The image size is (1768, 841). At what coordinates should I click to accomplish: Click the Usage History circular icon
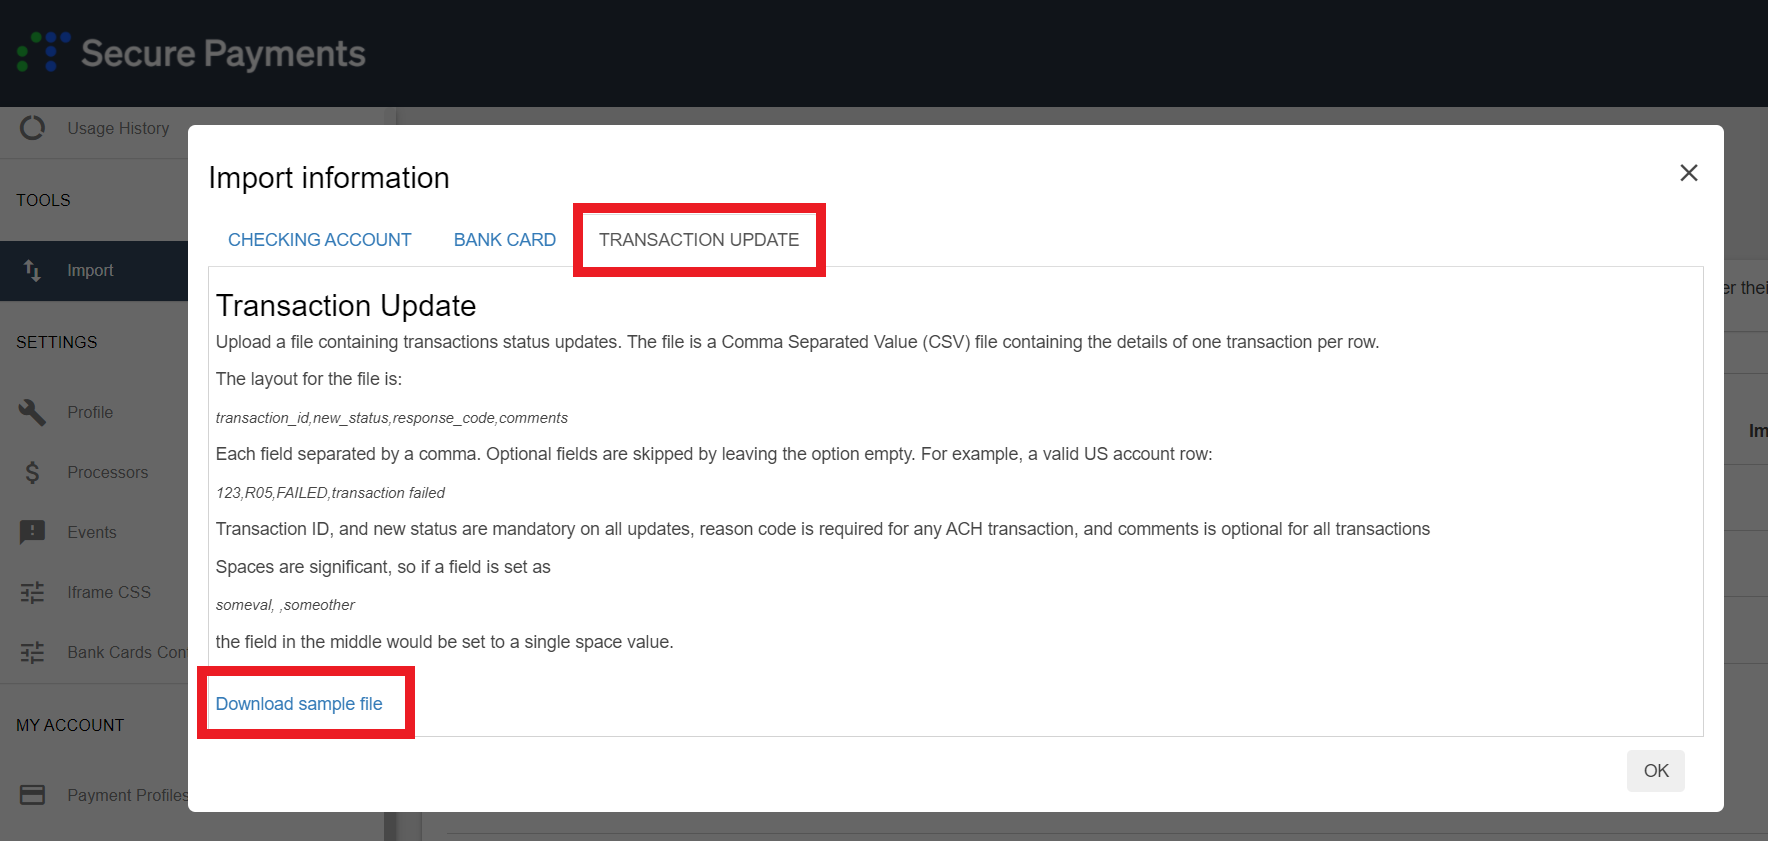pyautogui.click(x=33, y=128)
